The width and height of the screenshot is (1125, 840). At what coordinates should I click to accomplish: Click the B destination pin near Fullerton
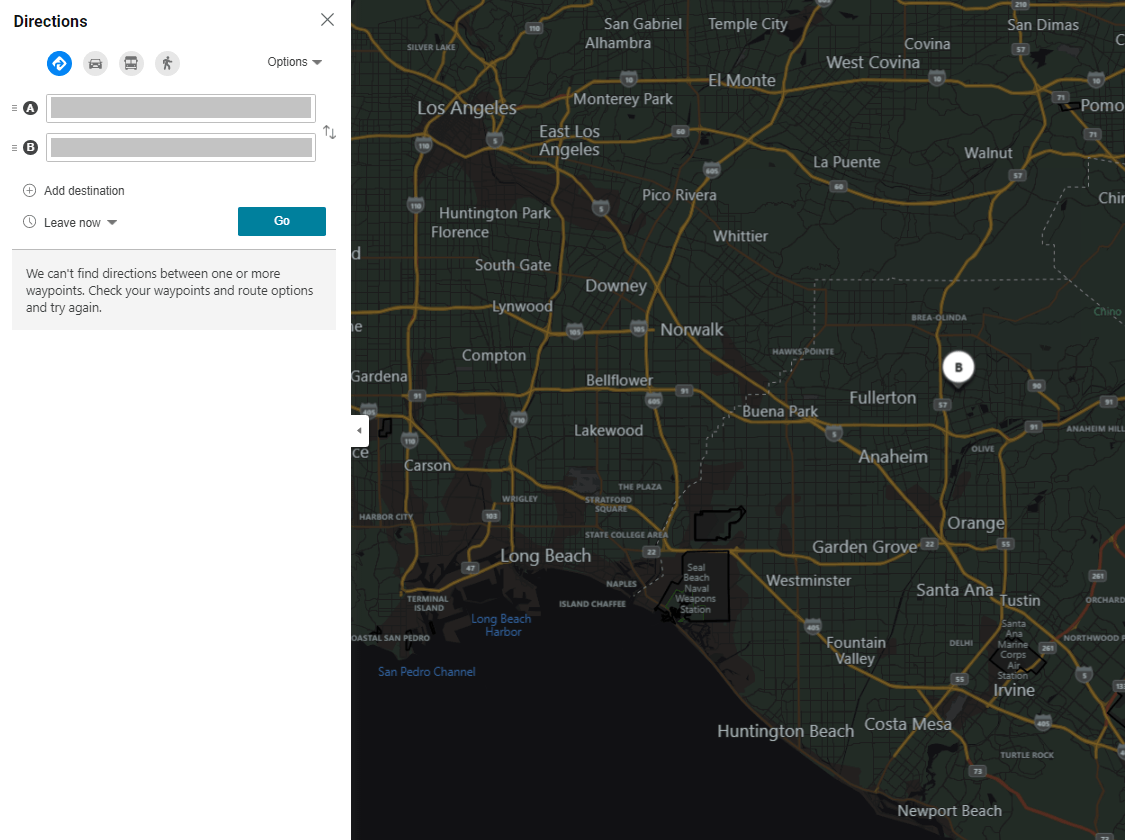tap(958, 367)
